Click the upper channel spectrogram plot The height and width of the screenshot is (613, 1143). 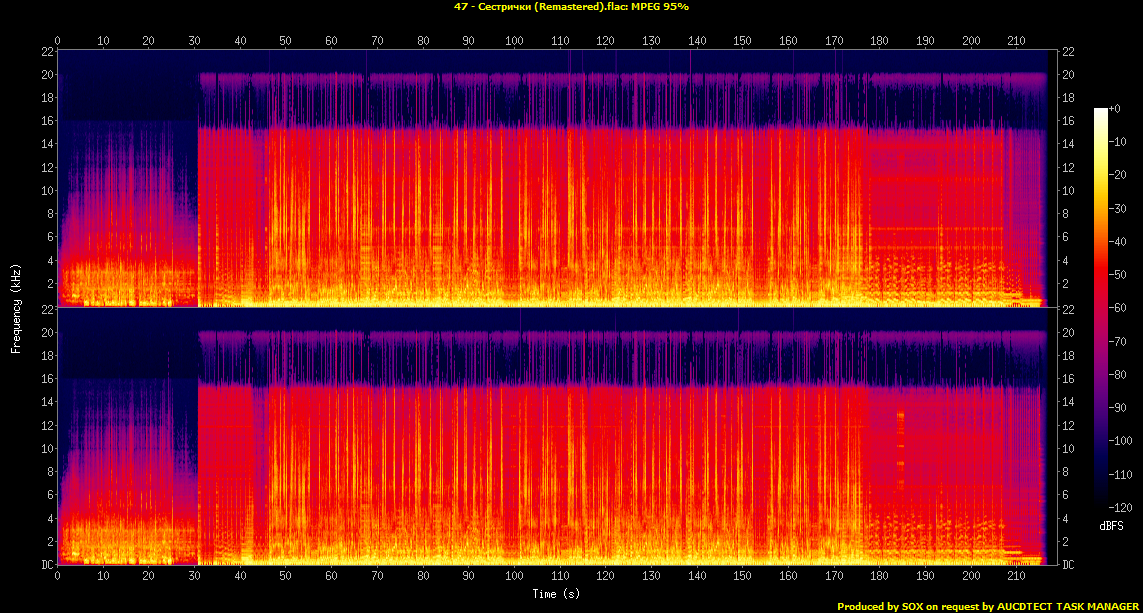pyautogui.click(x=552, y=178)
